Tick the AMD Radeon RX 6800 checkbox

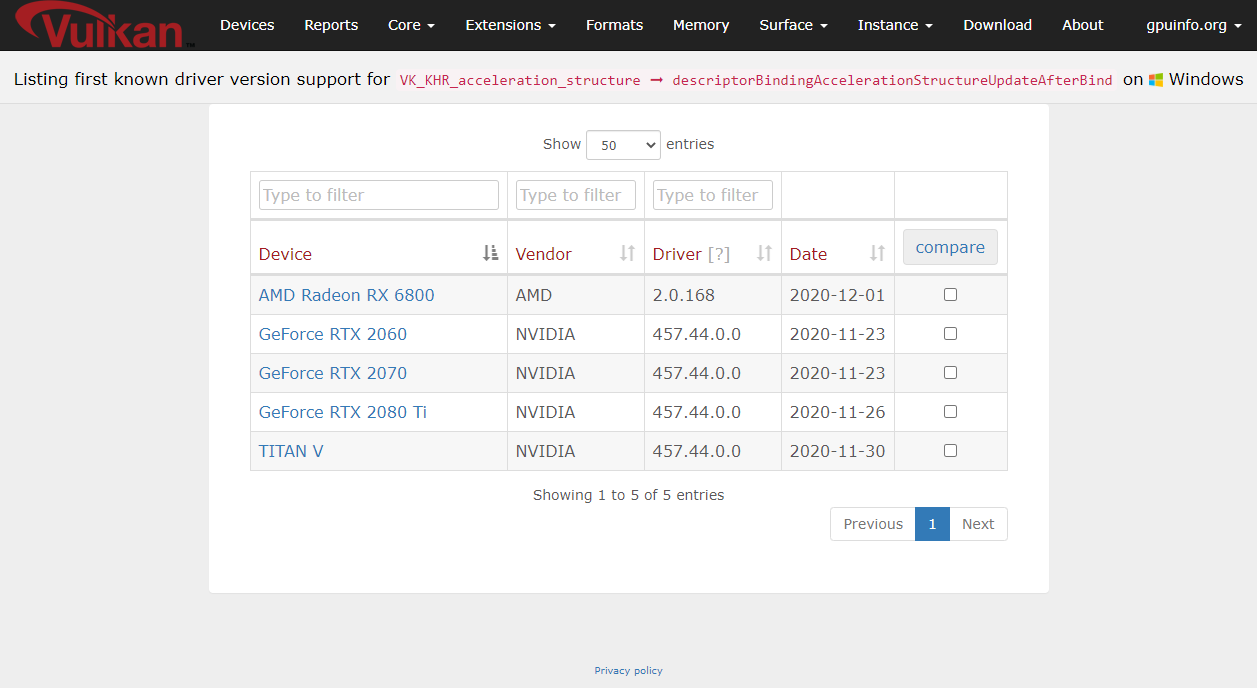pyautogui.click(x=950, y=294)
